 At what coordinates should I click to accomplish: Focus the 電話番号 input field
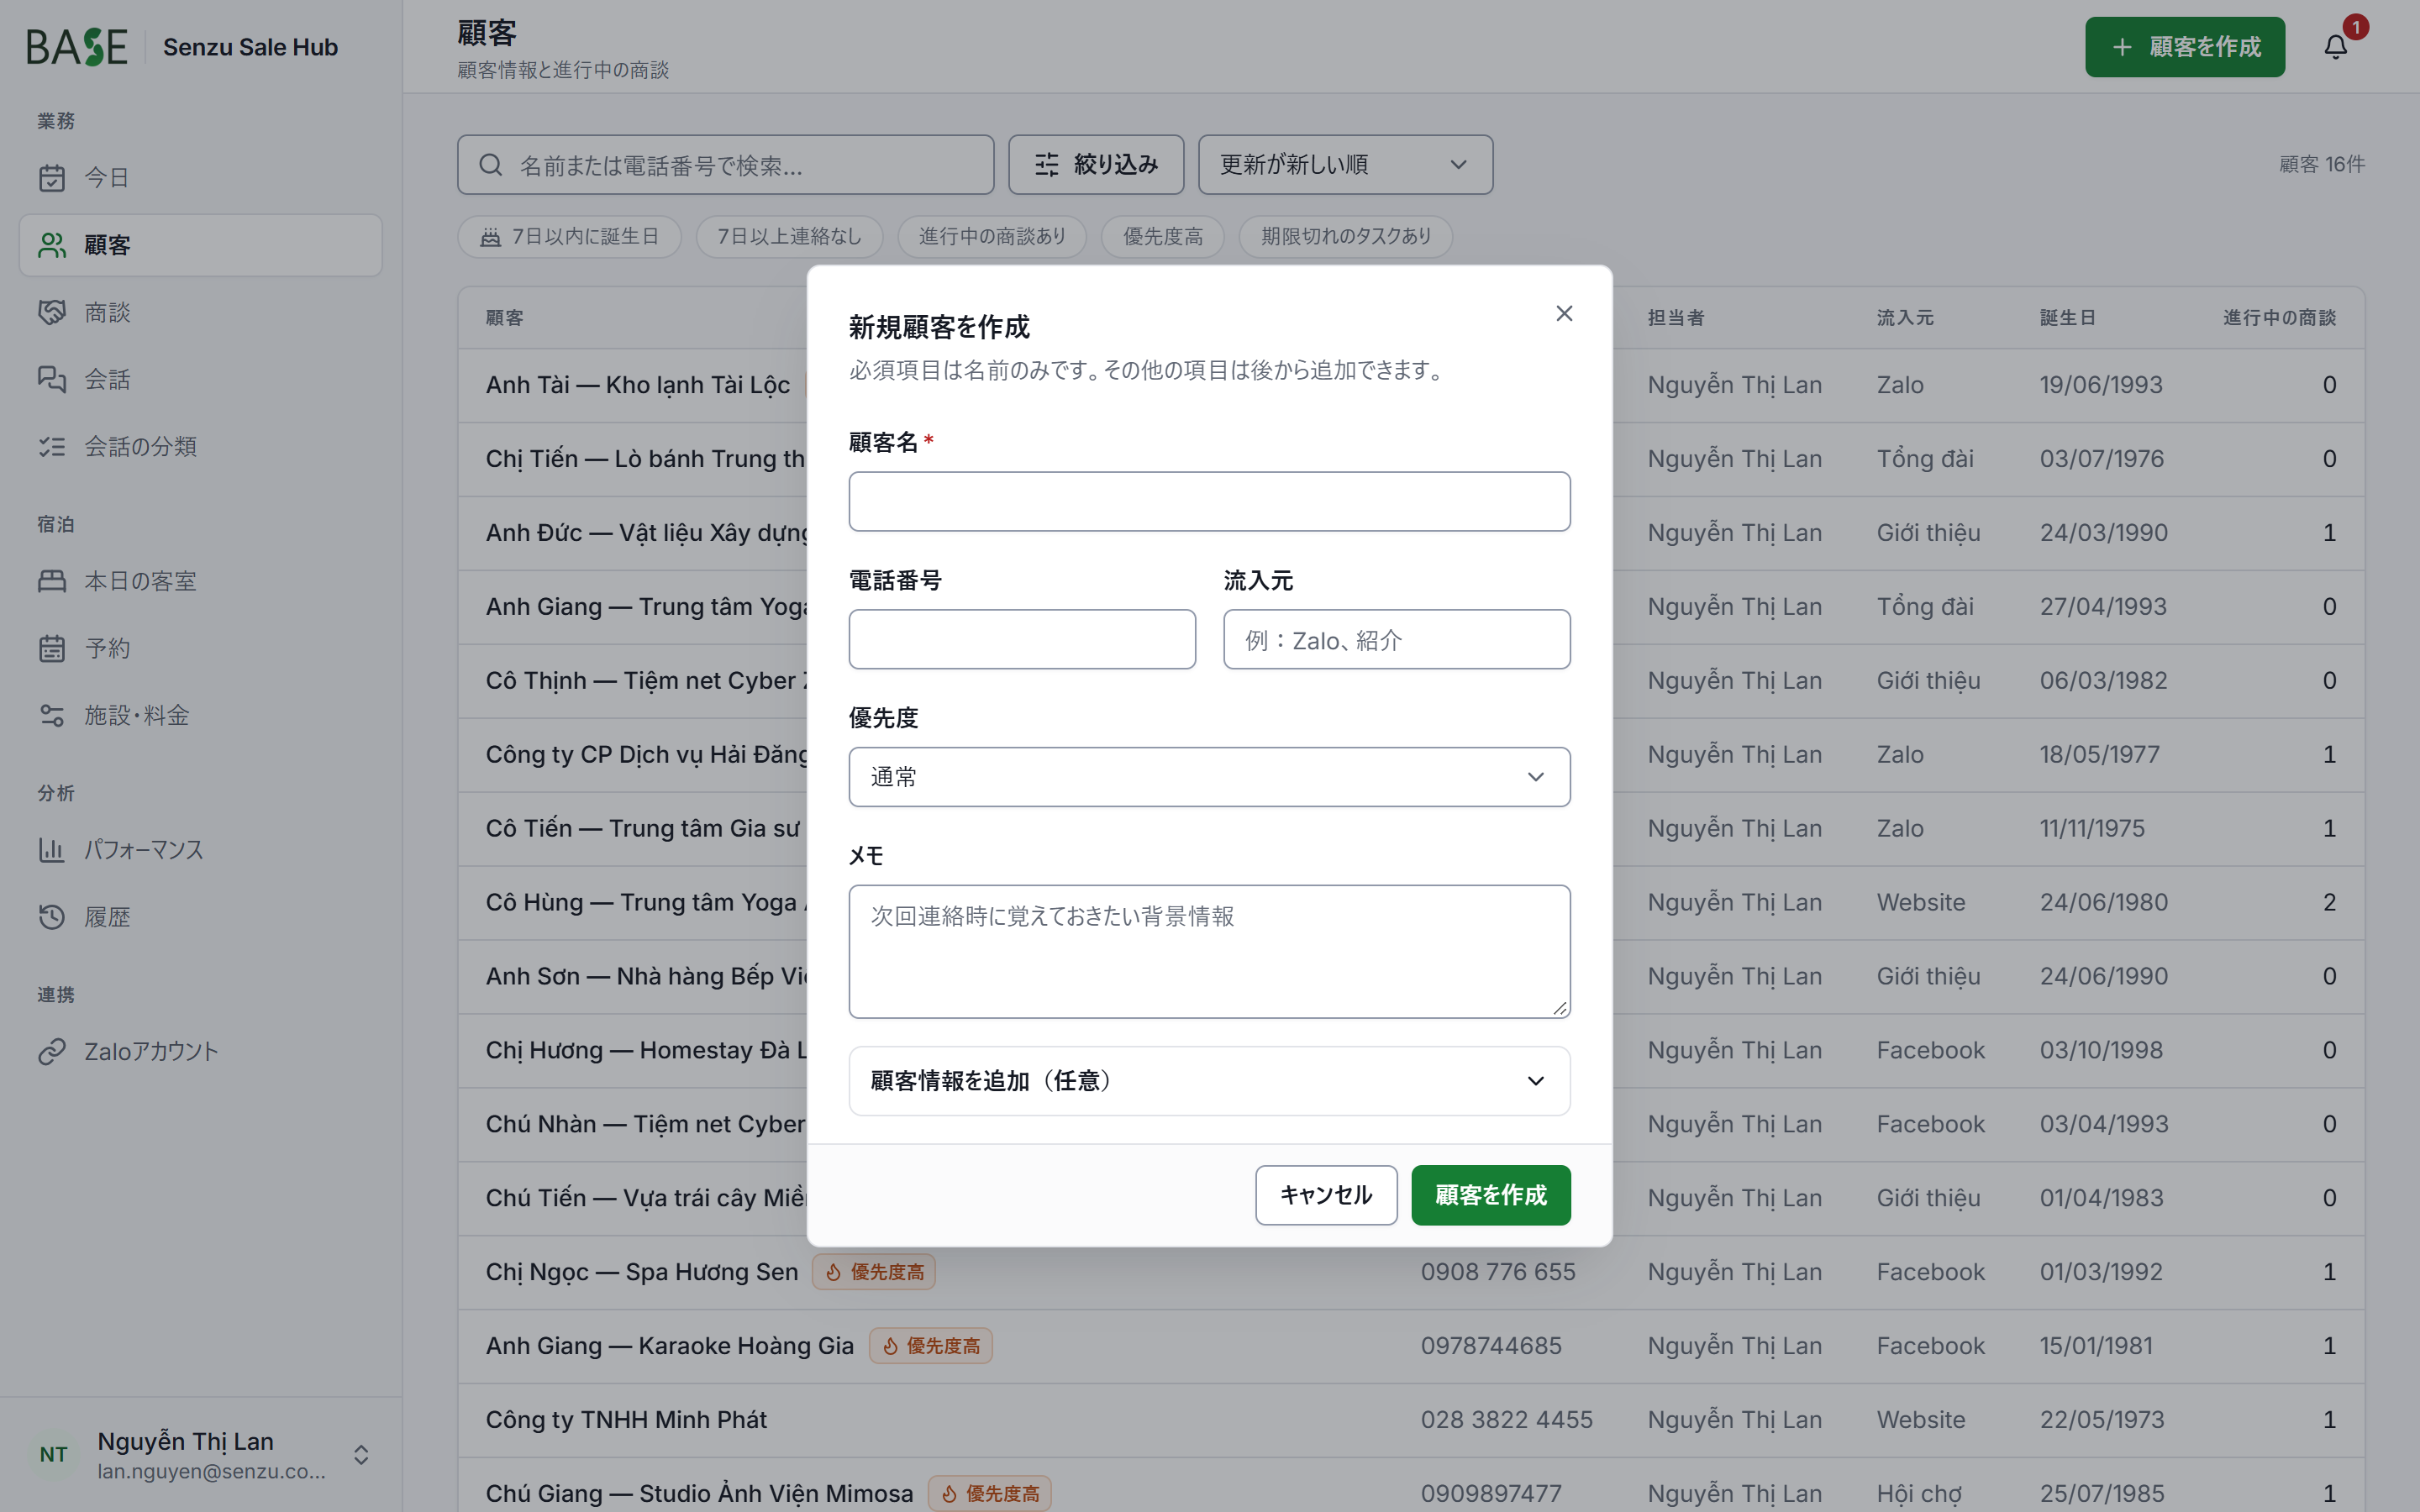[x=1022, y=639]
